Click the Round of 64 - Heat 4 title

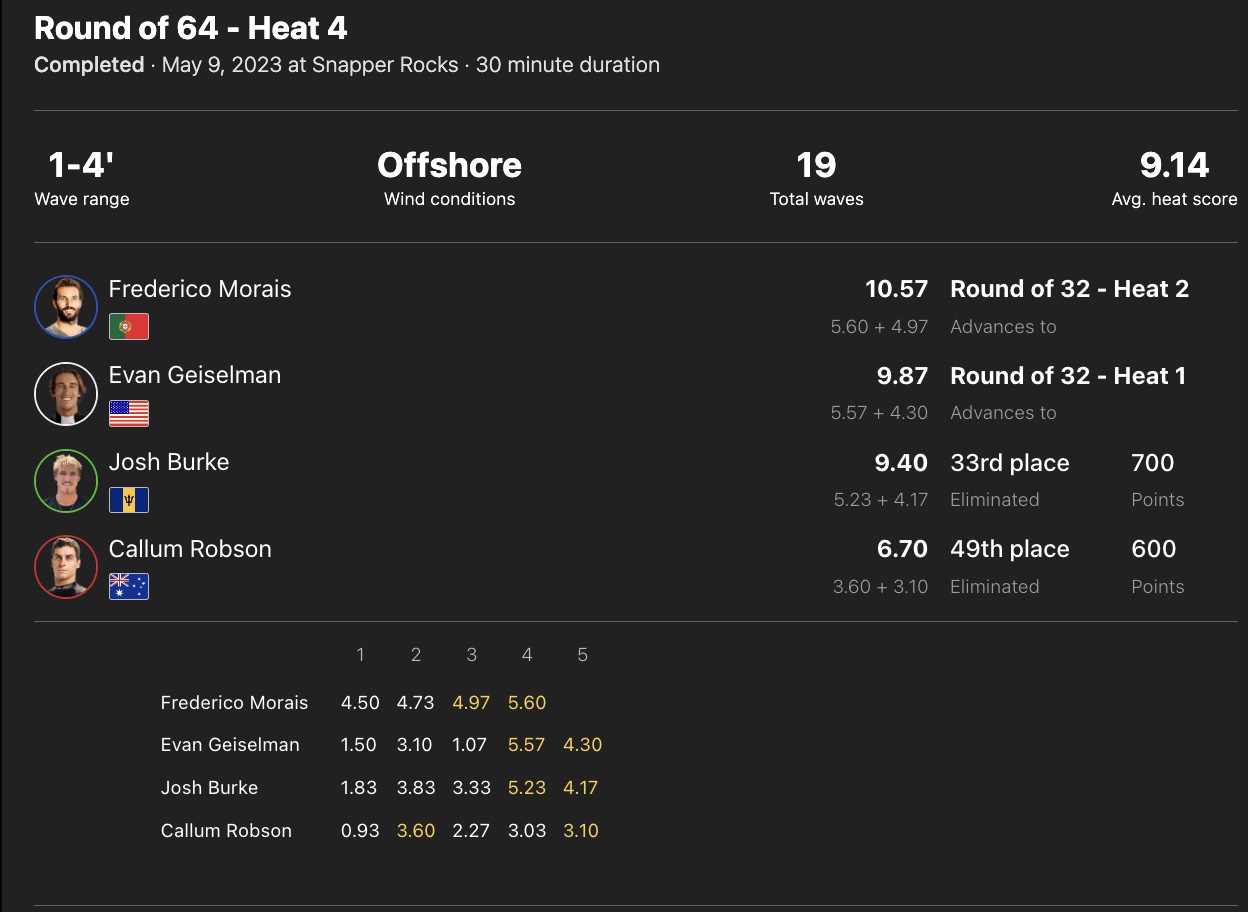191,28
